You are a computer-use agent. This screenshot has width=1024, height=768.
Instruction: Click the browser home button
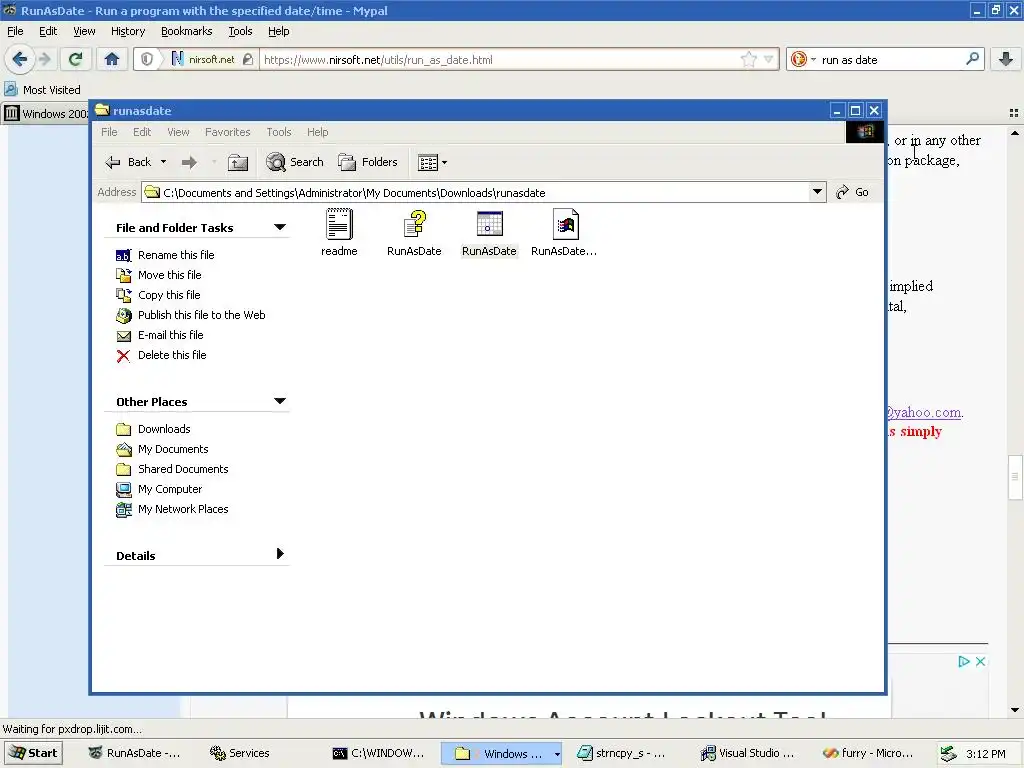(112, 59)
